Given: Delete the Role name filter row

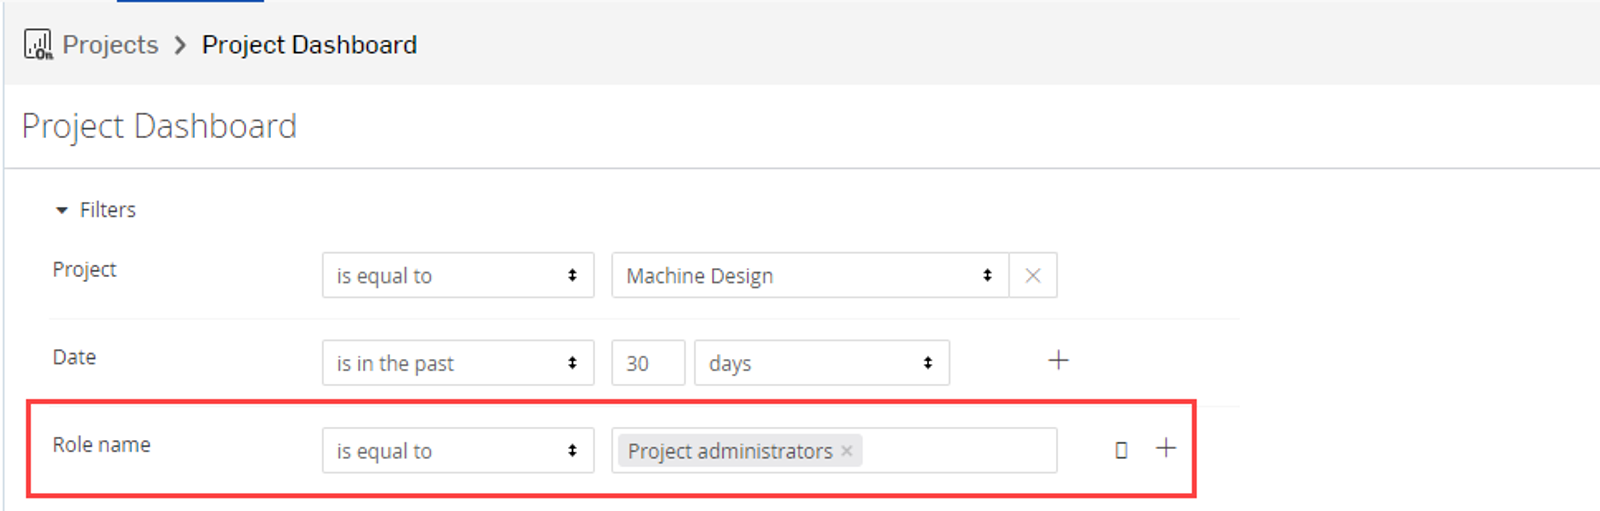Looking at the screenshot, I should coord(1121,450).
